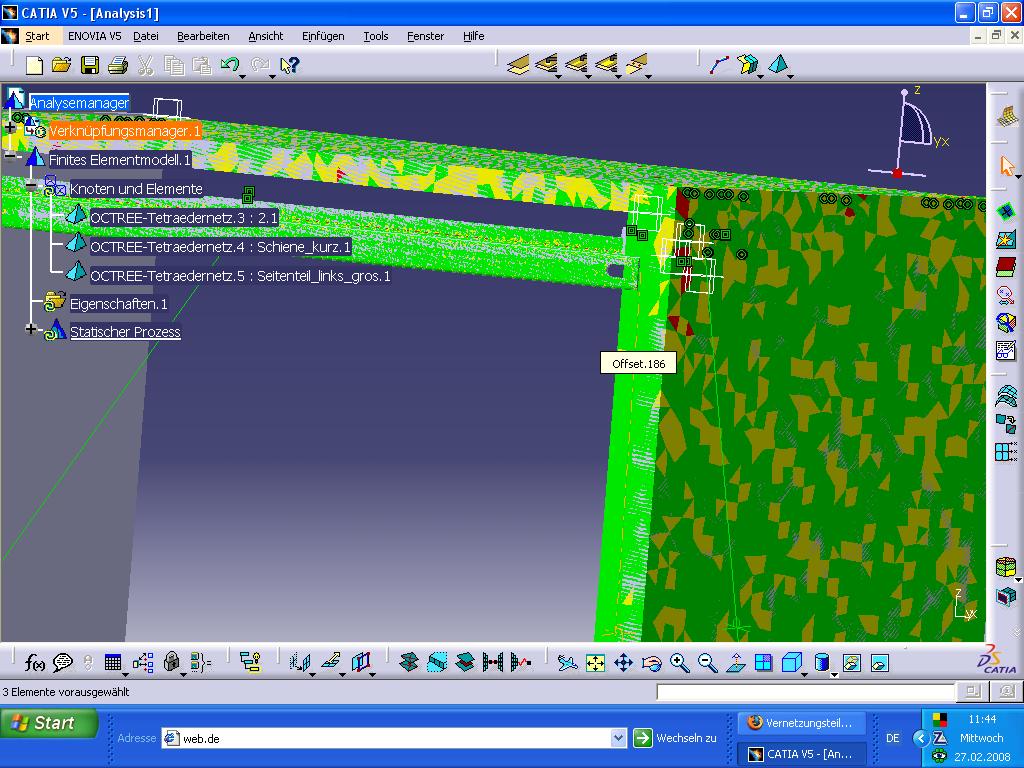Open the Redo history dropdown arrow

tap(272, 76)
